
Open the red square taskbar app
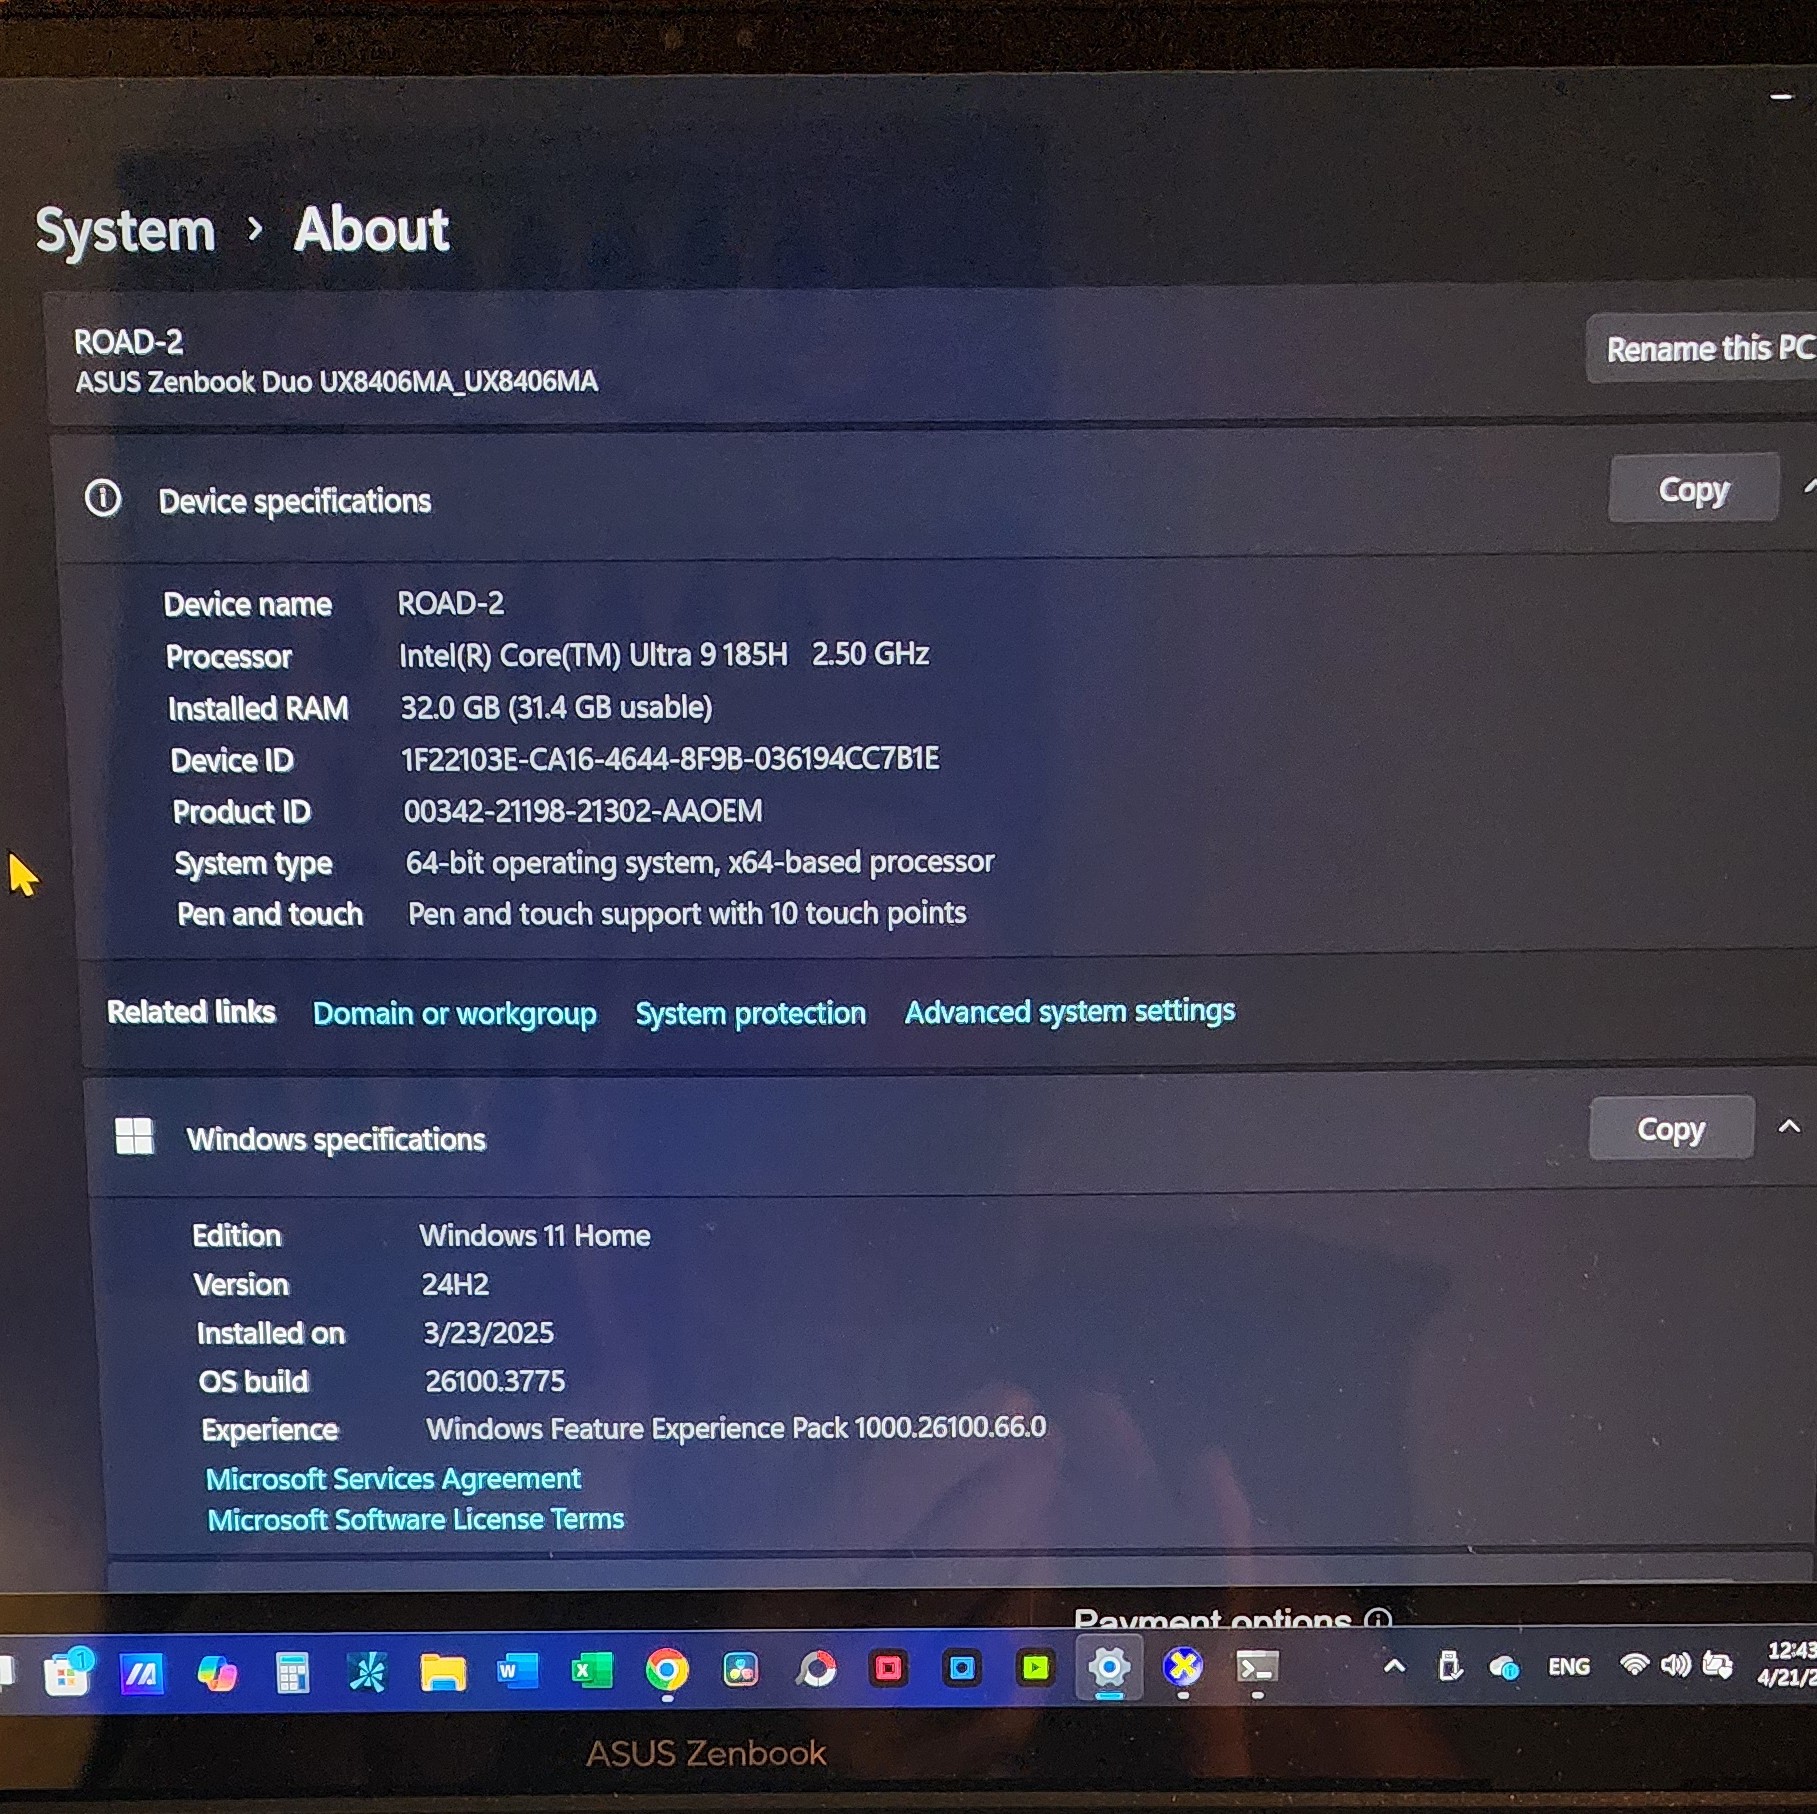pyautogui.click(x=889, y=1668)
